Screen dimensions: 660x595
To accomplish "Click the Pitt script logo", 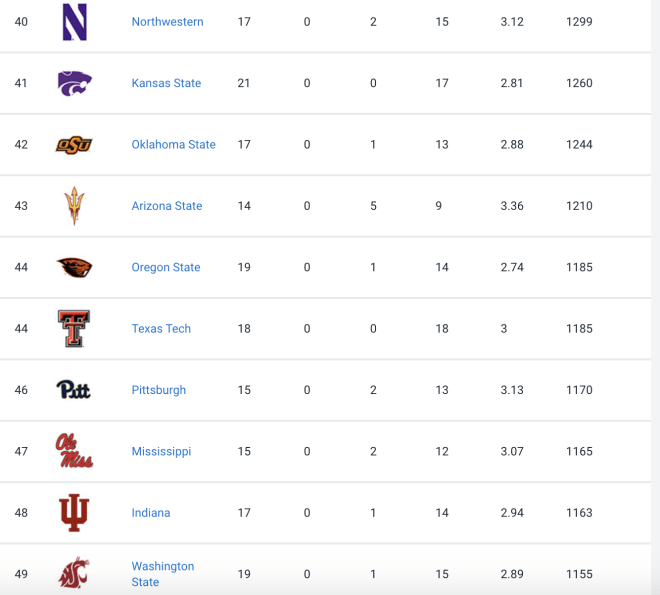I will click(x=74, y=390).
